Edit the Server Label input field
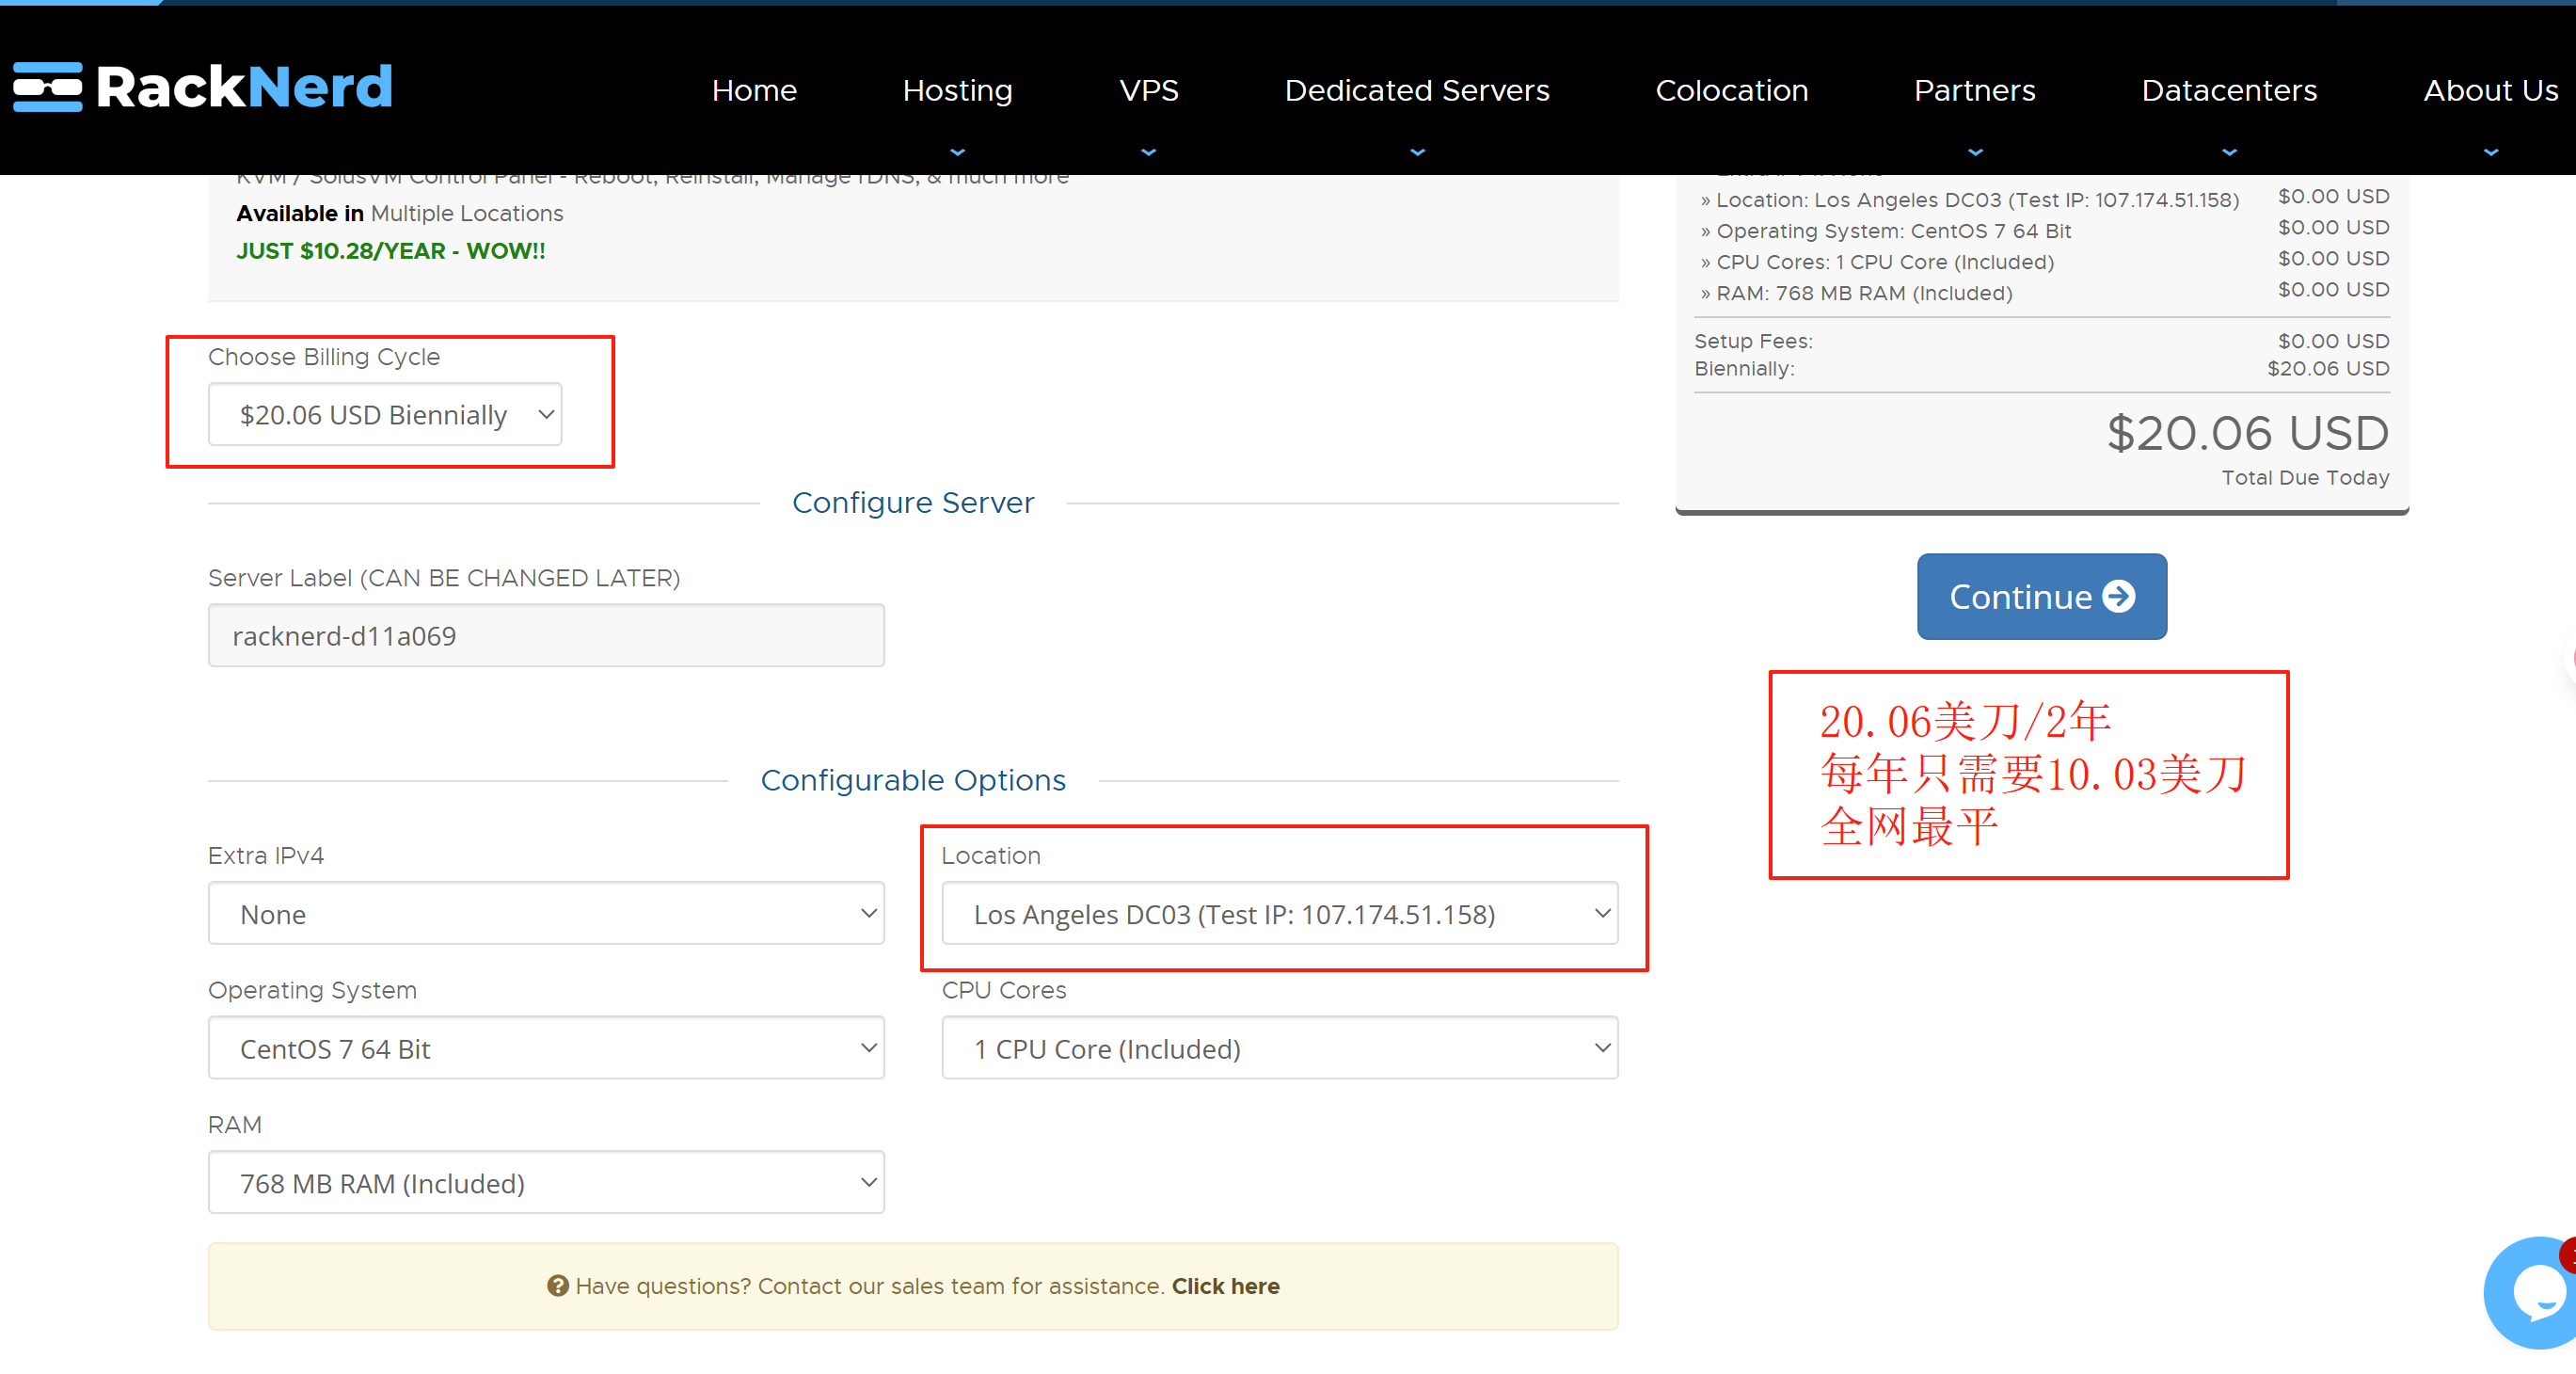This screenshot has height=1374, width=2576. pyautogui.click(x=546, y=635)
